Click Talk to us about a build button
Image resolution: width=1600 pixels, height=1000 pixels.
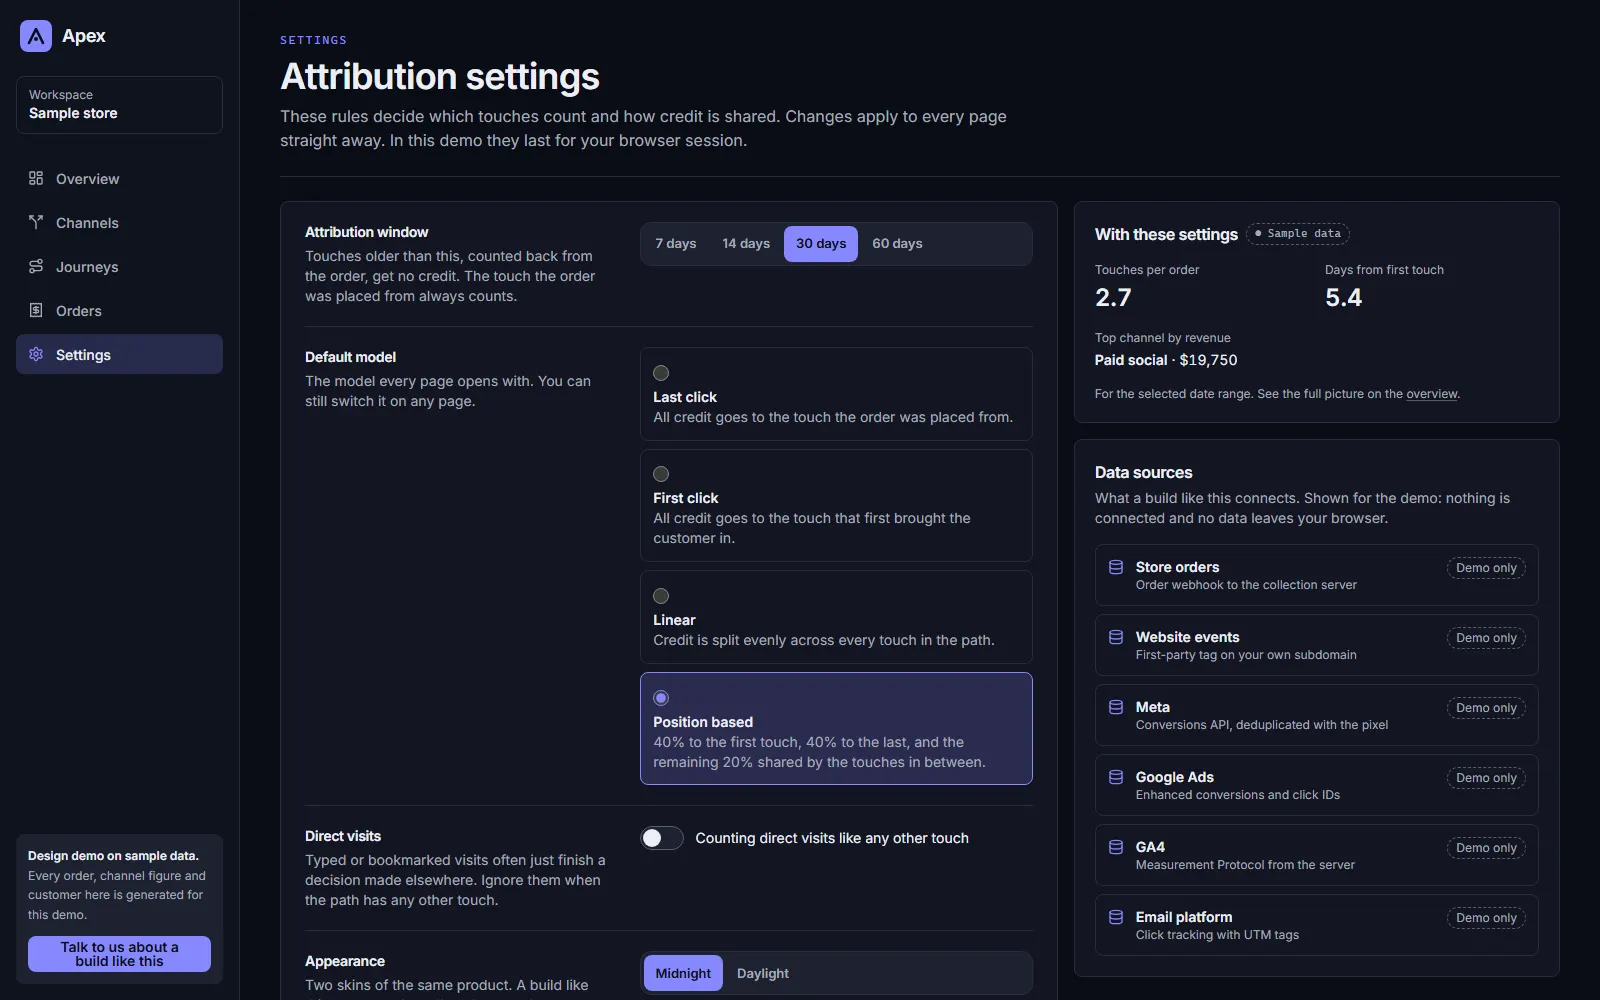pos(119,954)
